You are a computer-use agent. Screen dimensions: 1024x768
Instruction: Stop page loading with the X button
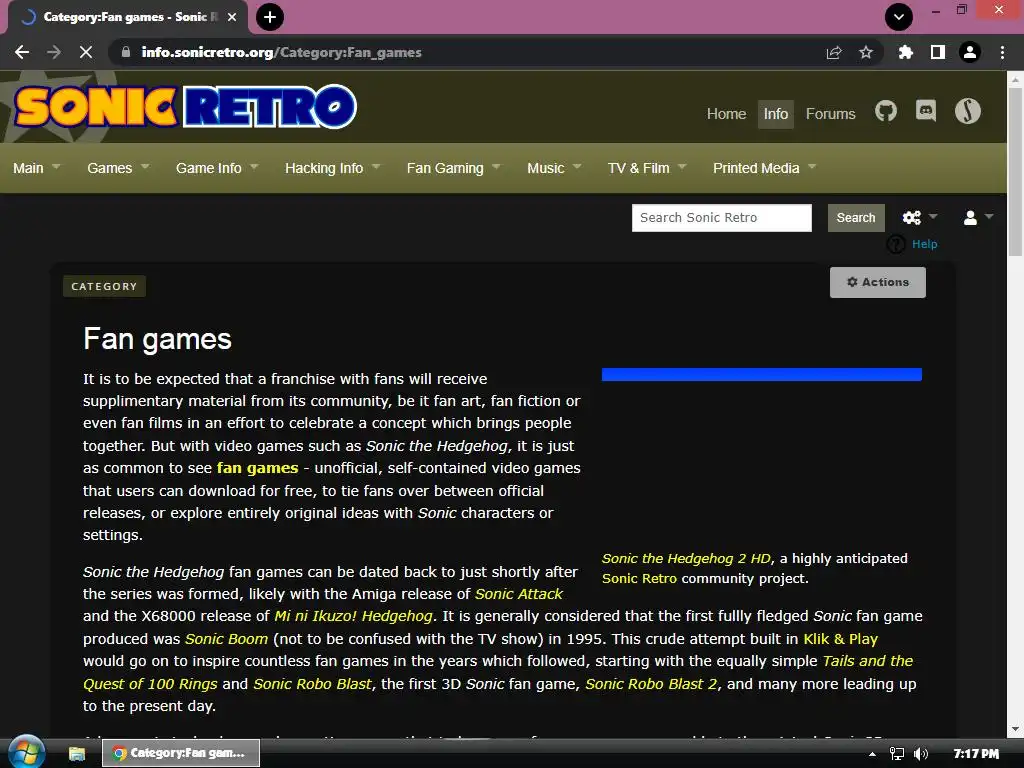point(86,52)
